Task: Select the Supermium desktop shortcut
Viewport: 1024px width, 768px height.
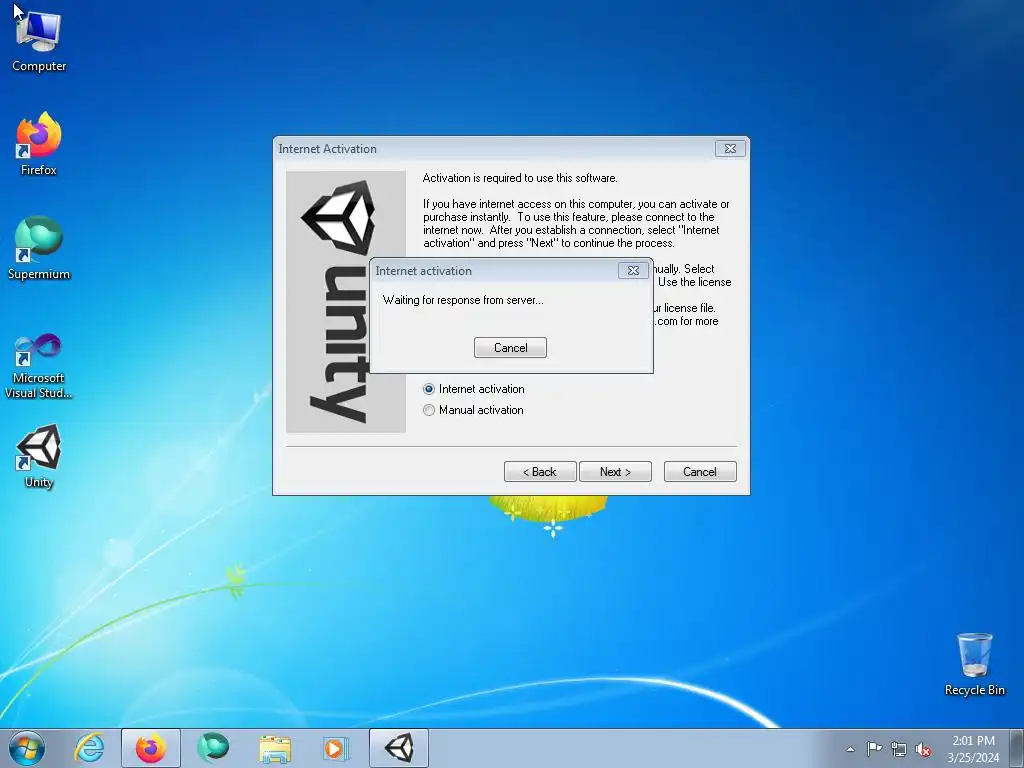Action: coord(39,248)
